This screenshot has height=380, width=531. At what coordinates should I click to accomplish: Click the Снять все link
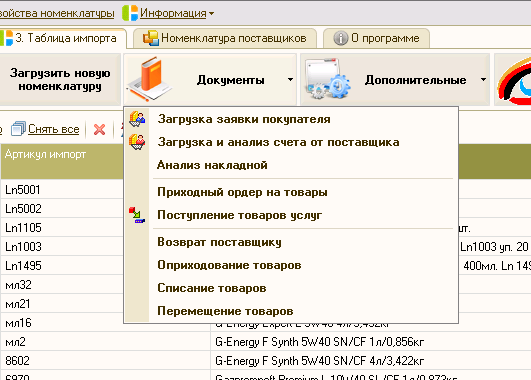pyautogui.click(x=54, y=129)
